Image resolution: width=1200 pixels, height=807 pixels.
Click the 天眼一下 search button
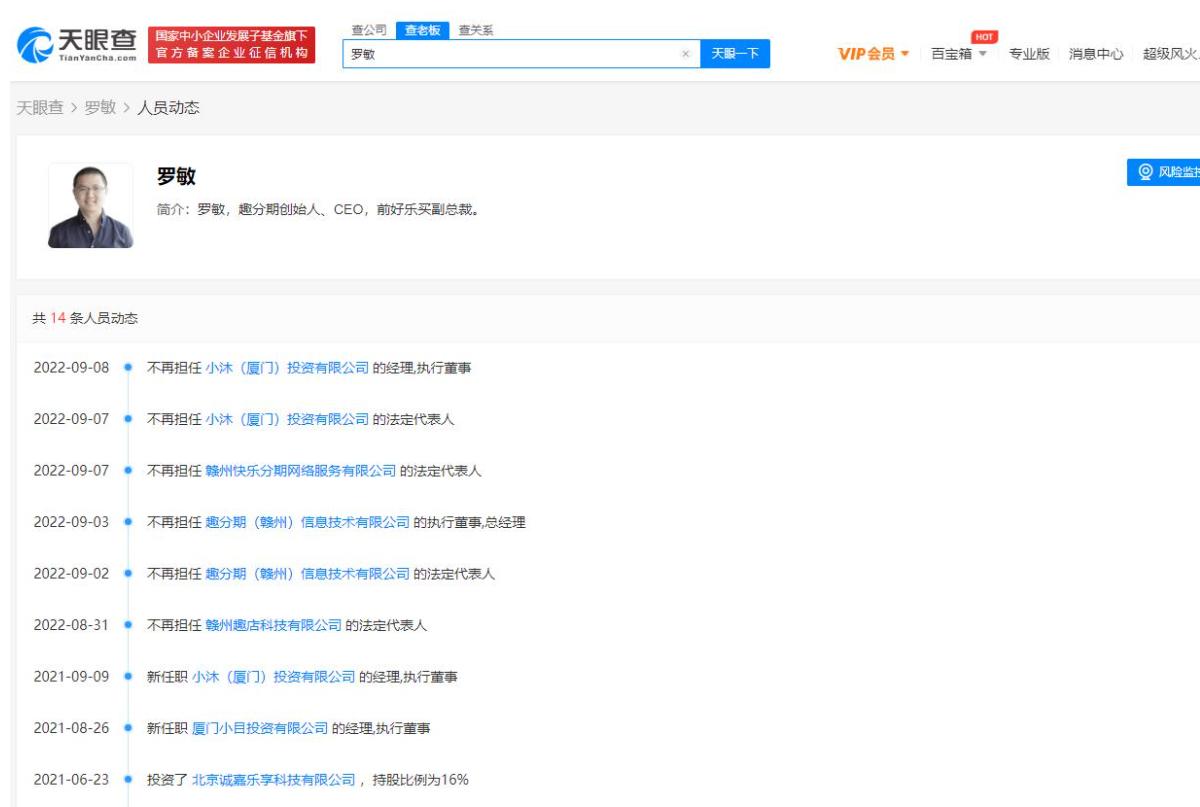[x=738, y=53]
